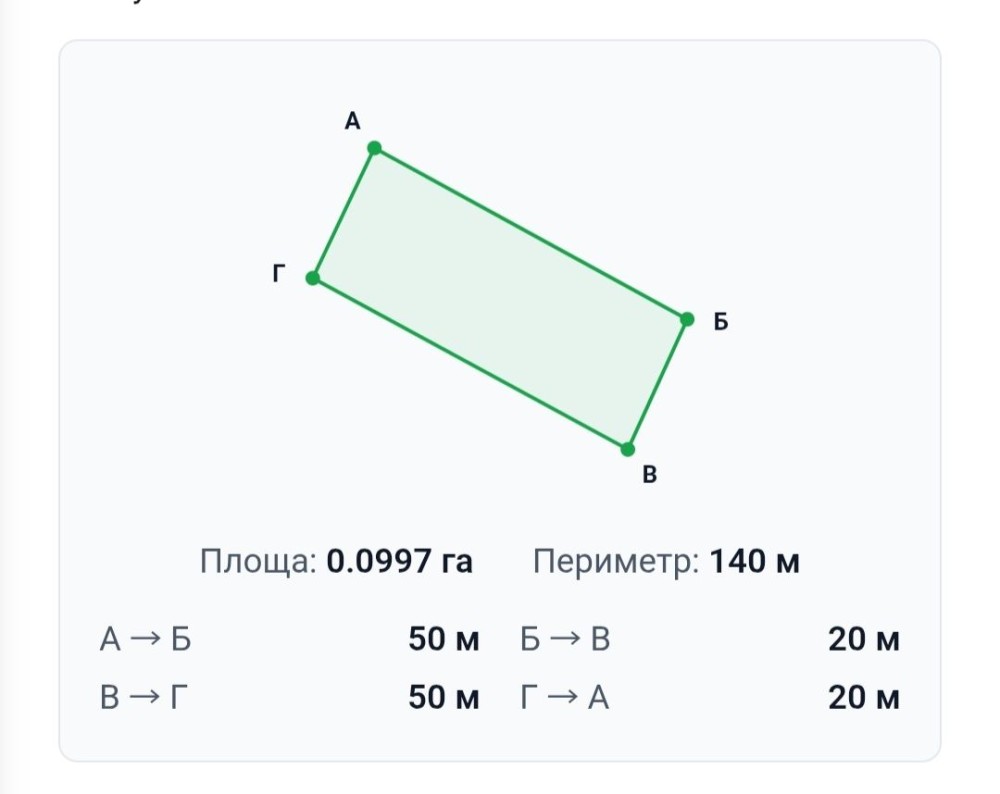Click the 50 м length for В → Г

coord(444,697)
